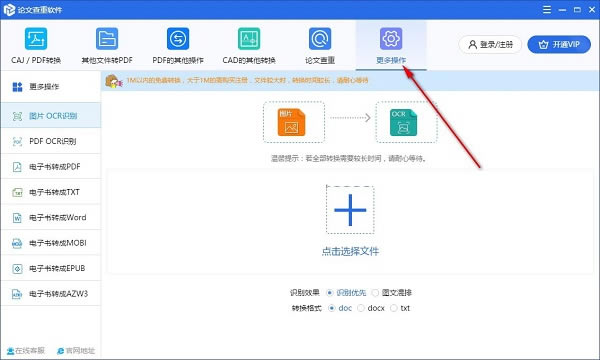
Task: Open 官网地址 link
Action: (76, 351)
